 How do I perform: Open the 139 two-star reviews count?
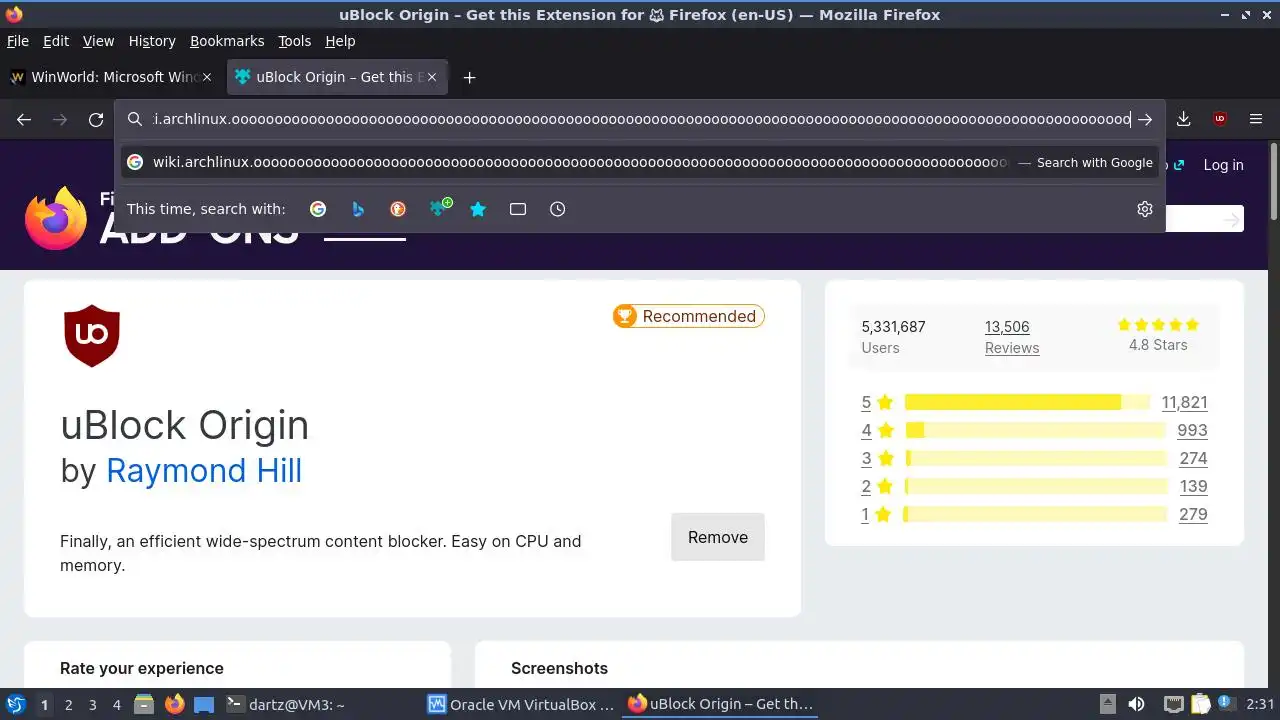(1193, 486)
